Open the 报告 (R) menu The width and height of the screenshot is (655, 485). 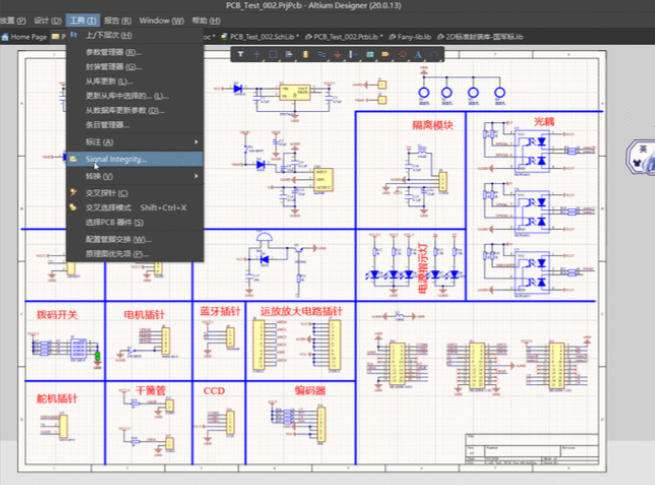point(118,20)
